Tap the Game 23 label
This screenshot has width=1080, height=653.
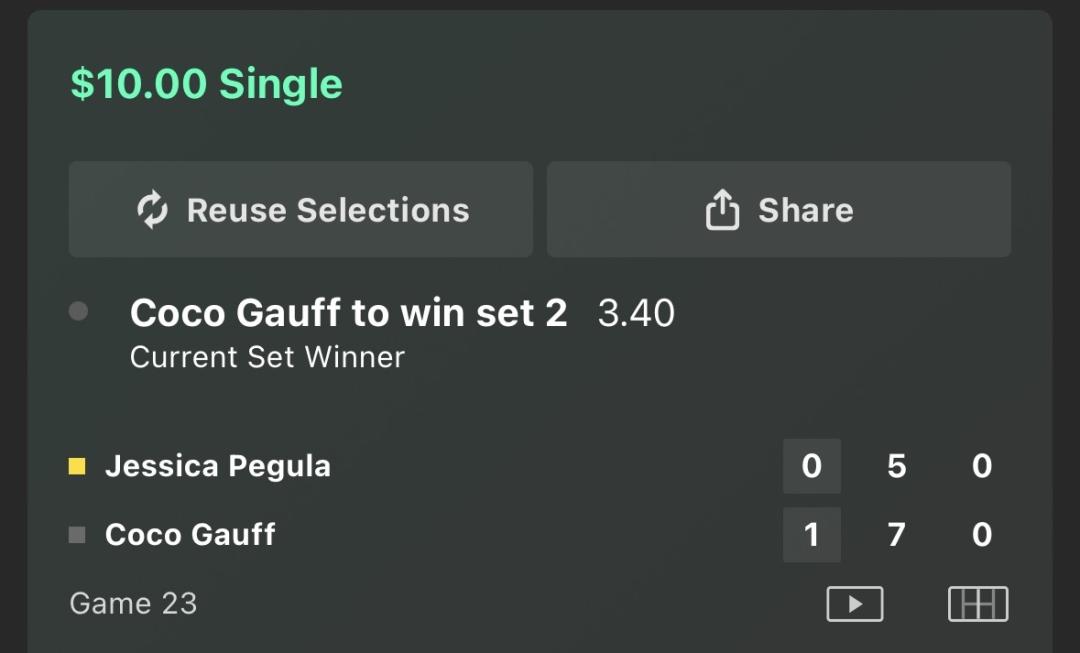pos(133,604)
